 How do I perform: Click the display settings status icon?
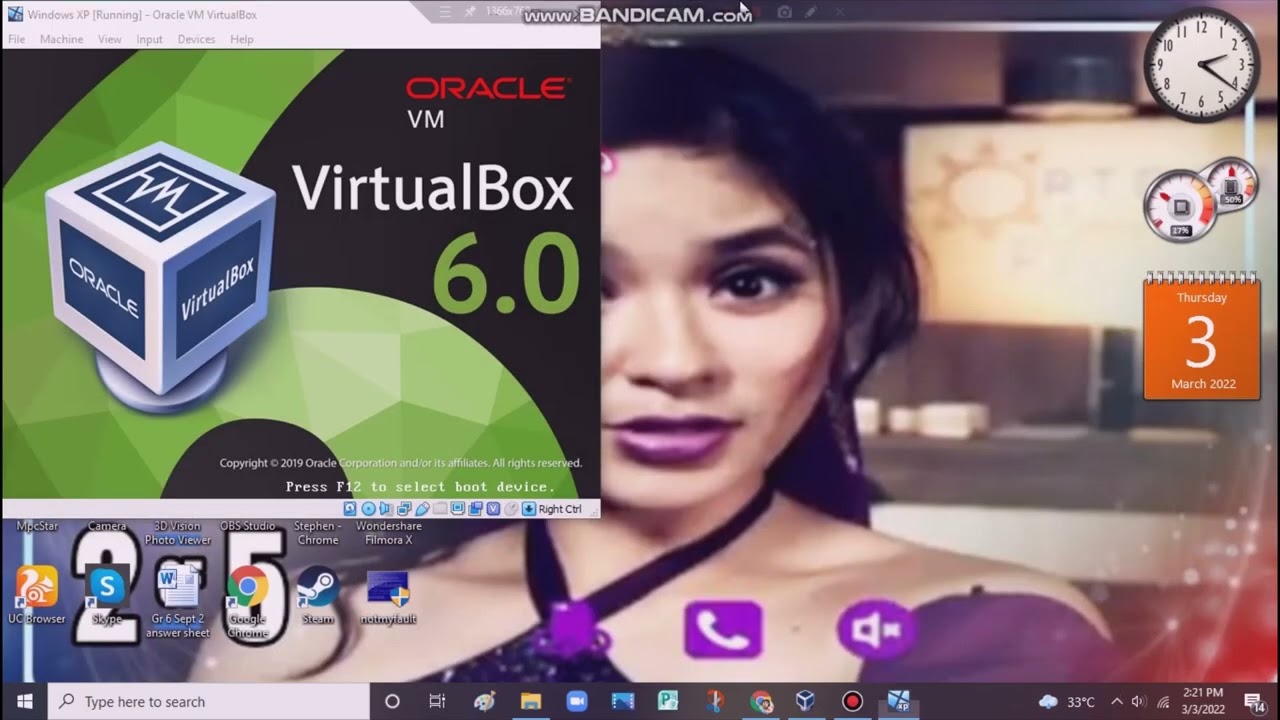click(458, 509)
